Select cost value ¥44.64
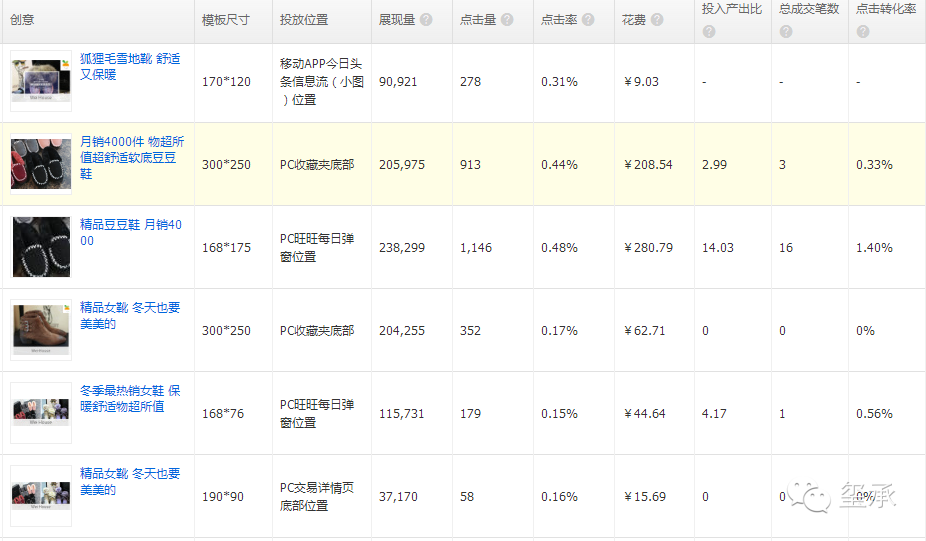Viewport: 926px width, 541px height. pyautogui.click(x=644, y=413)
